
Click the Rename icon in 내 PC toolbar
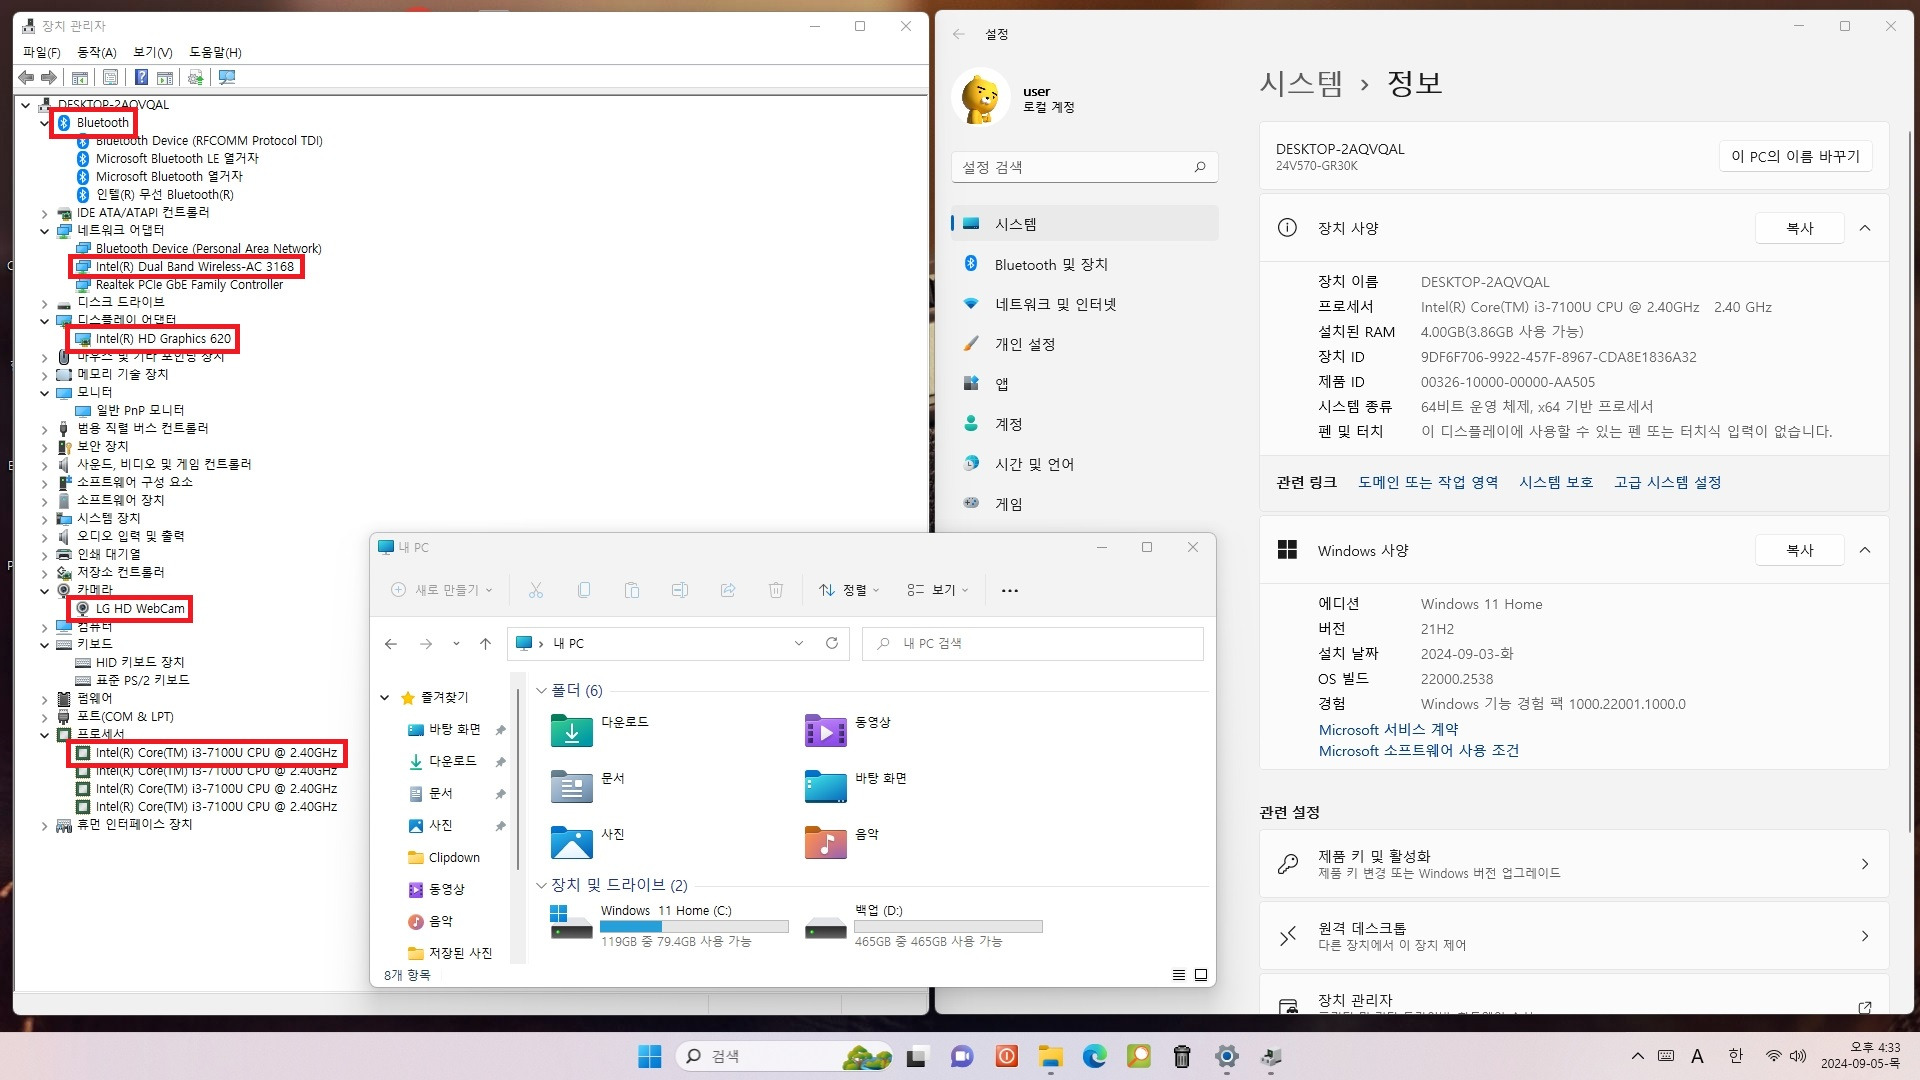[680, 590]
